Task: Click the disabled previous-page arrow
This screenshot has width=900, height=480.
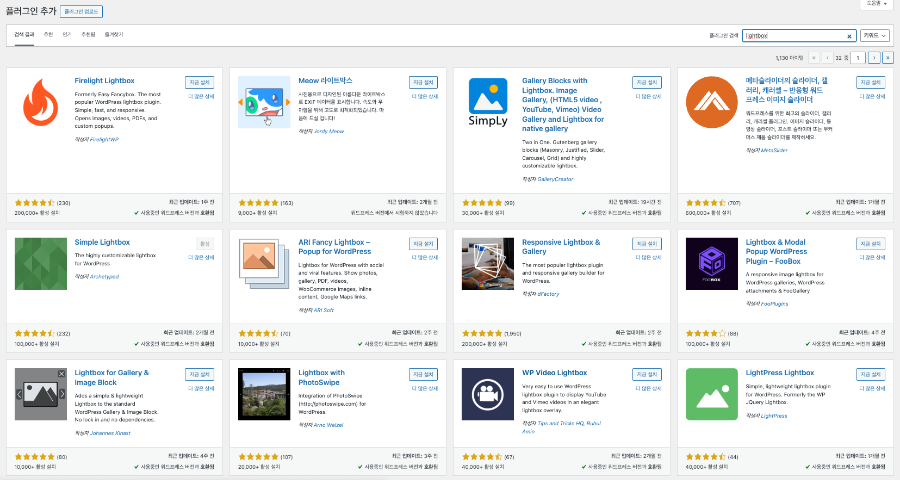Action: pos(827,57)
